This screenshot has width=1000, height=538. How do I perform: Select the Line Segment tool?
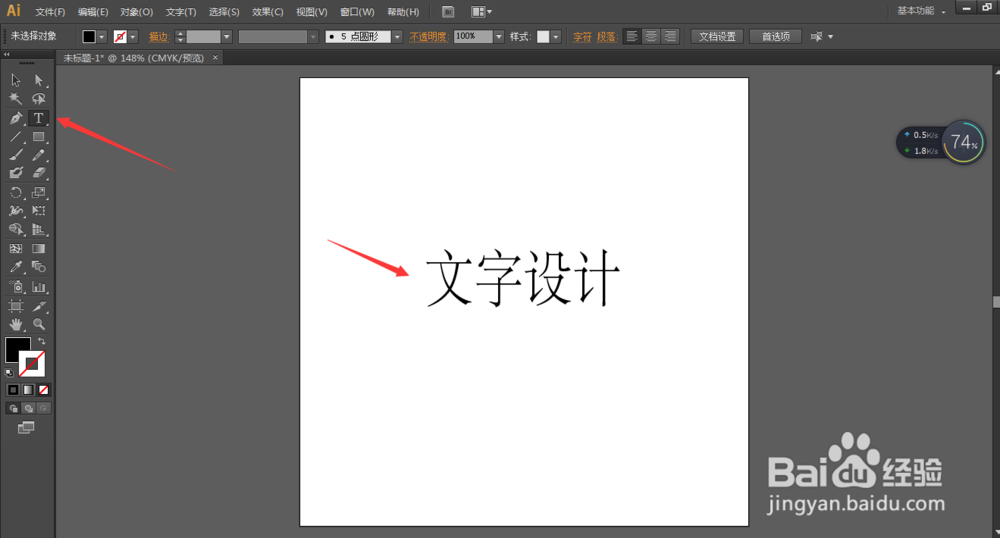coord(16,136)
